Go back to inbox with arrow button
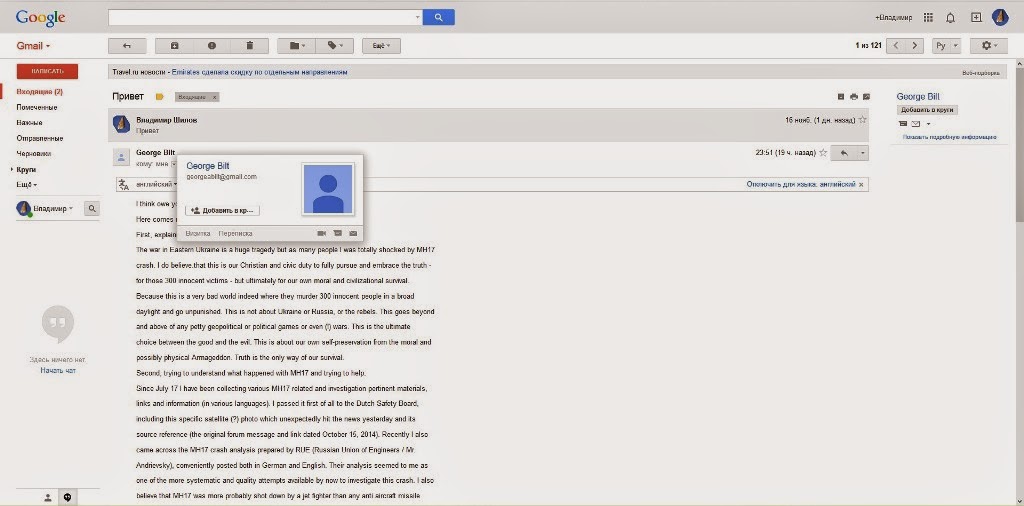The image size is (1024, 506). coord(127,46)
